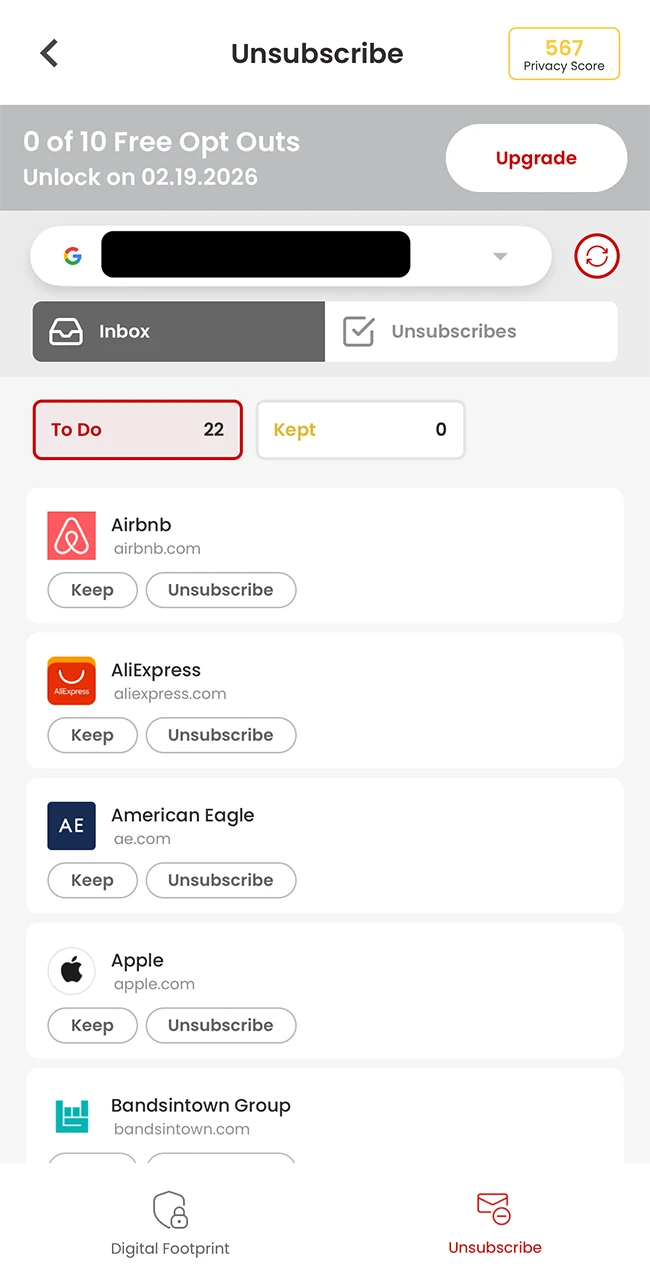This screenshot has height=1284, width=650.
Task: Keep emails from Airbnb
Action: pos(92,590)
